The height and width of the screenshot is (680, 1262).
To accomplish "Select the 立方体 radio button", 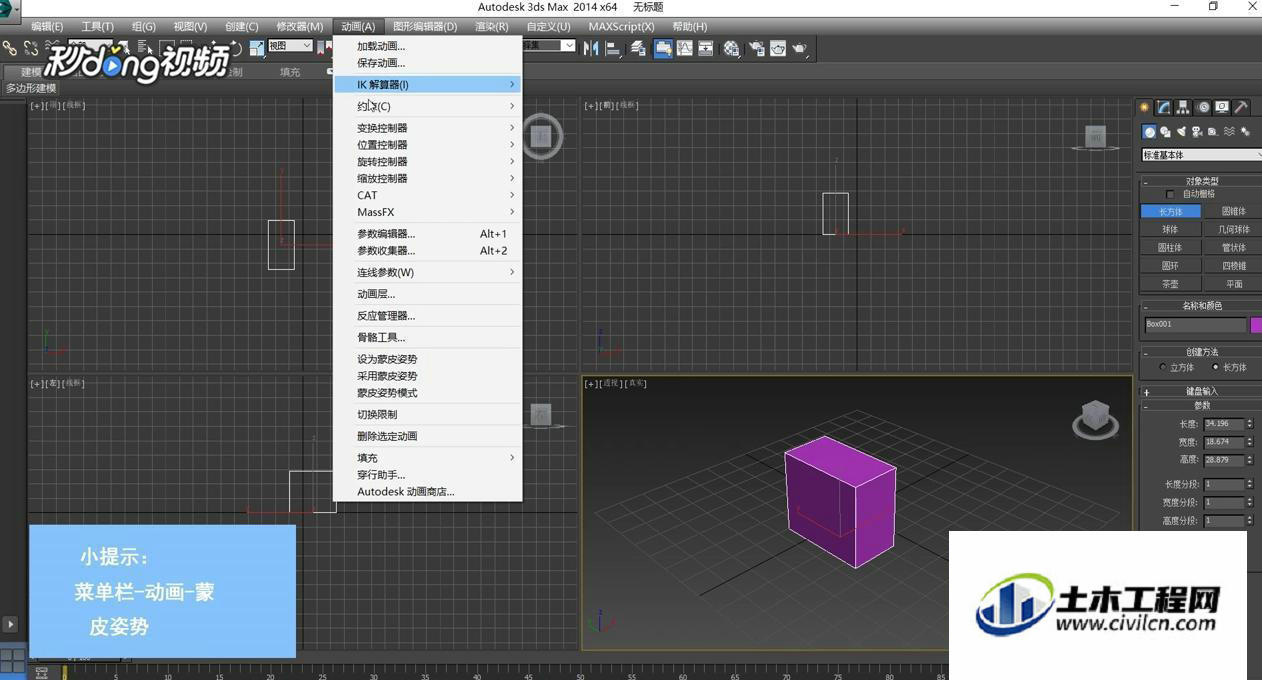I will (x=1162, y=367).
